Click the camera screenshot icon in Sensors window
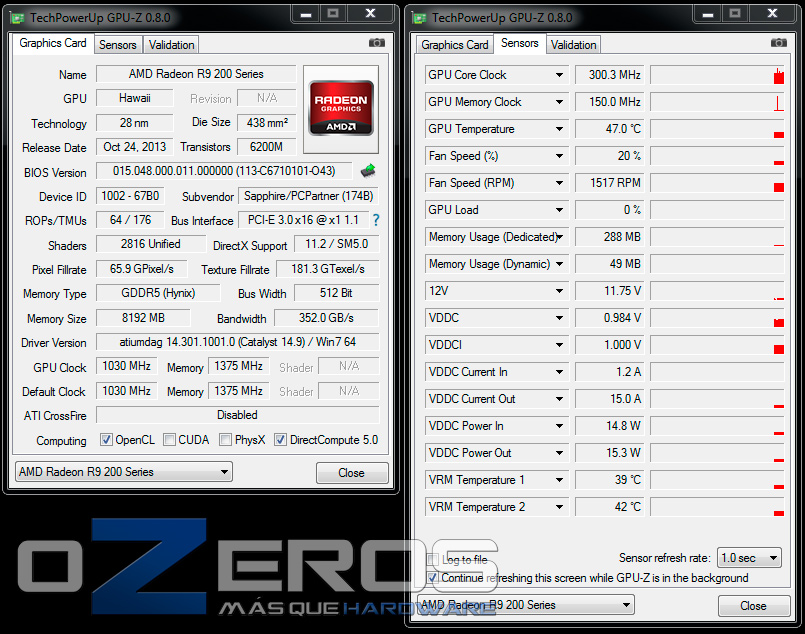This screenshot has height=634, width=805. (x=779, y=43)
